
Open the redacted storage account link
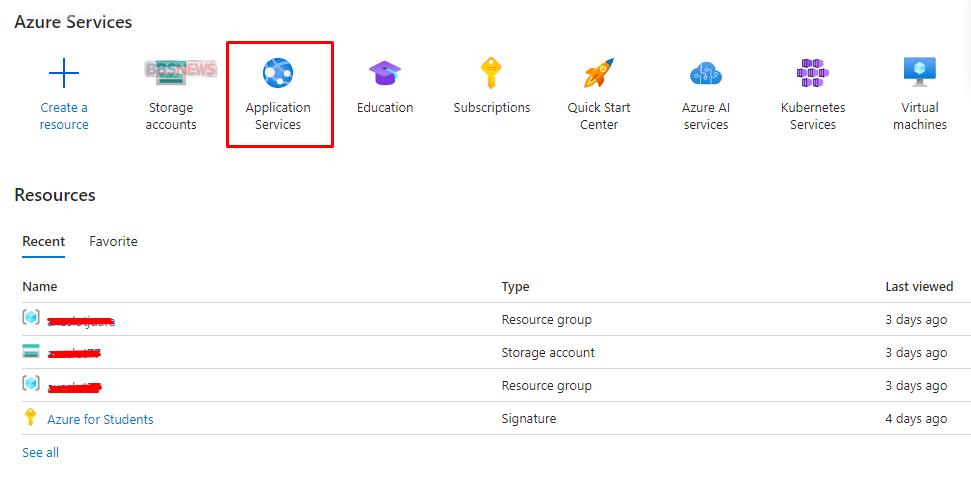click(75, 353)
